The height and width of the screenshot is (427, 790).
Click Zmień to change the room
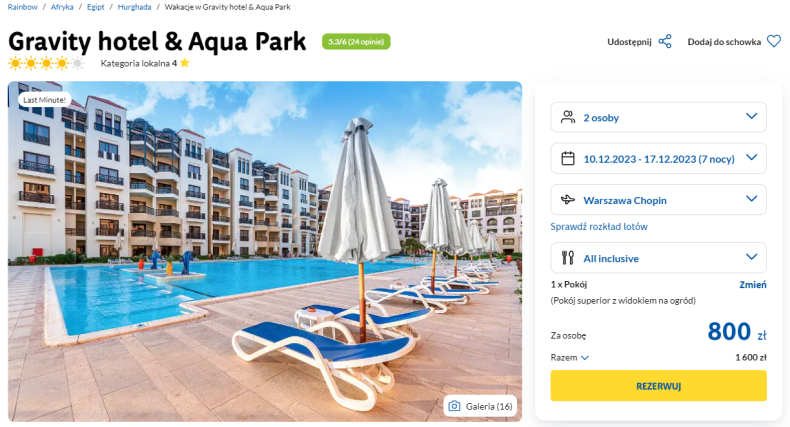(753, 284)
